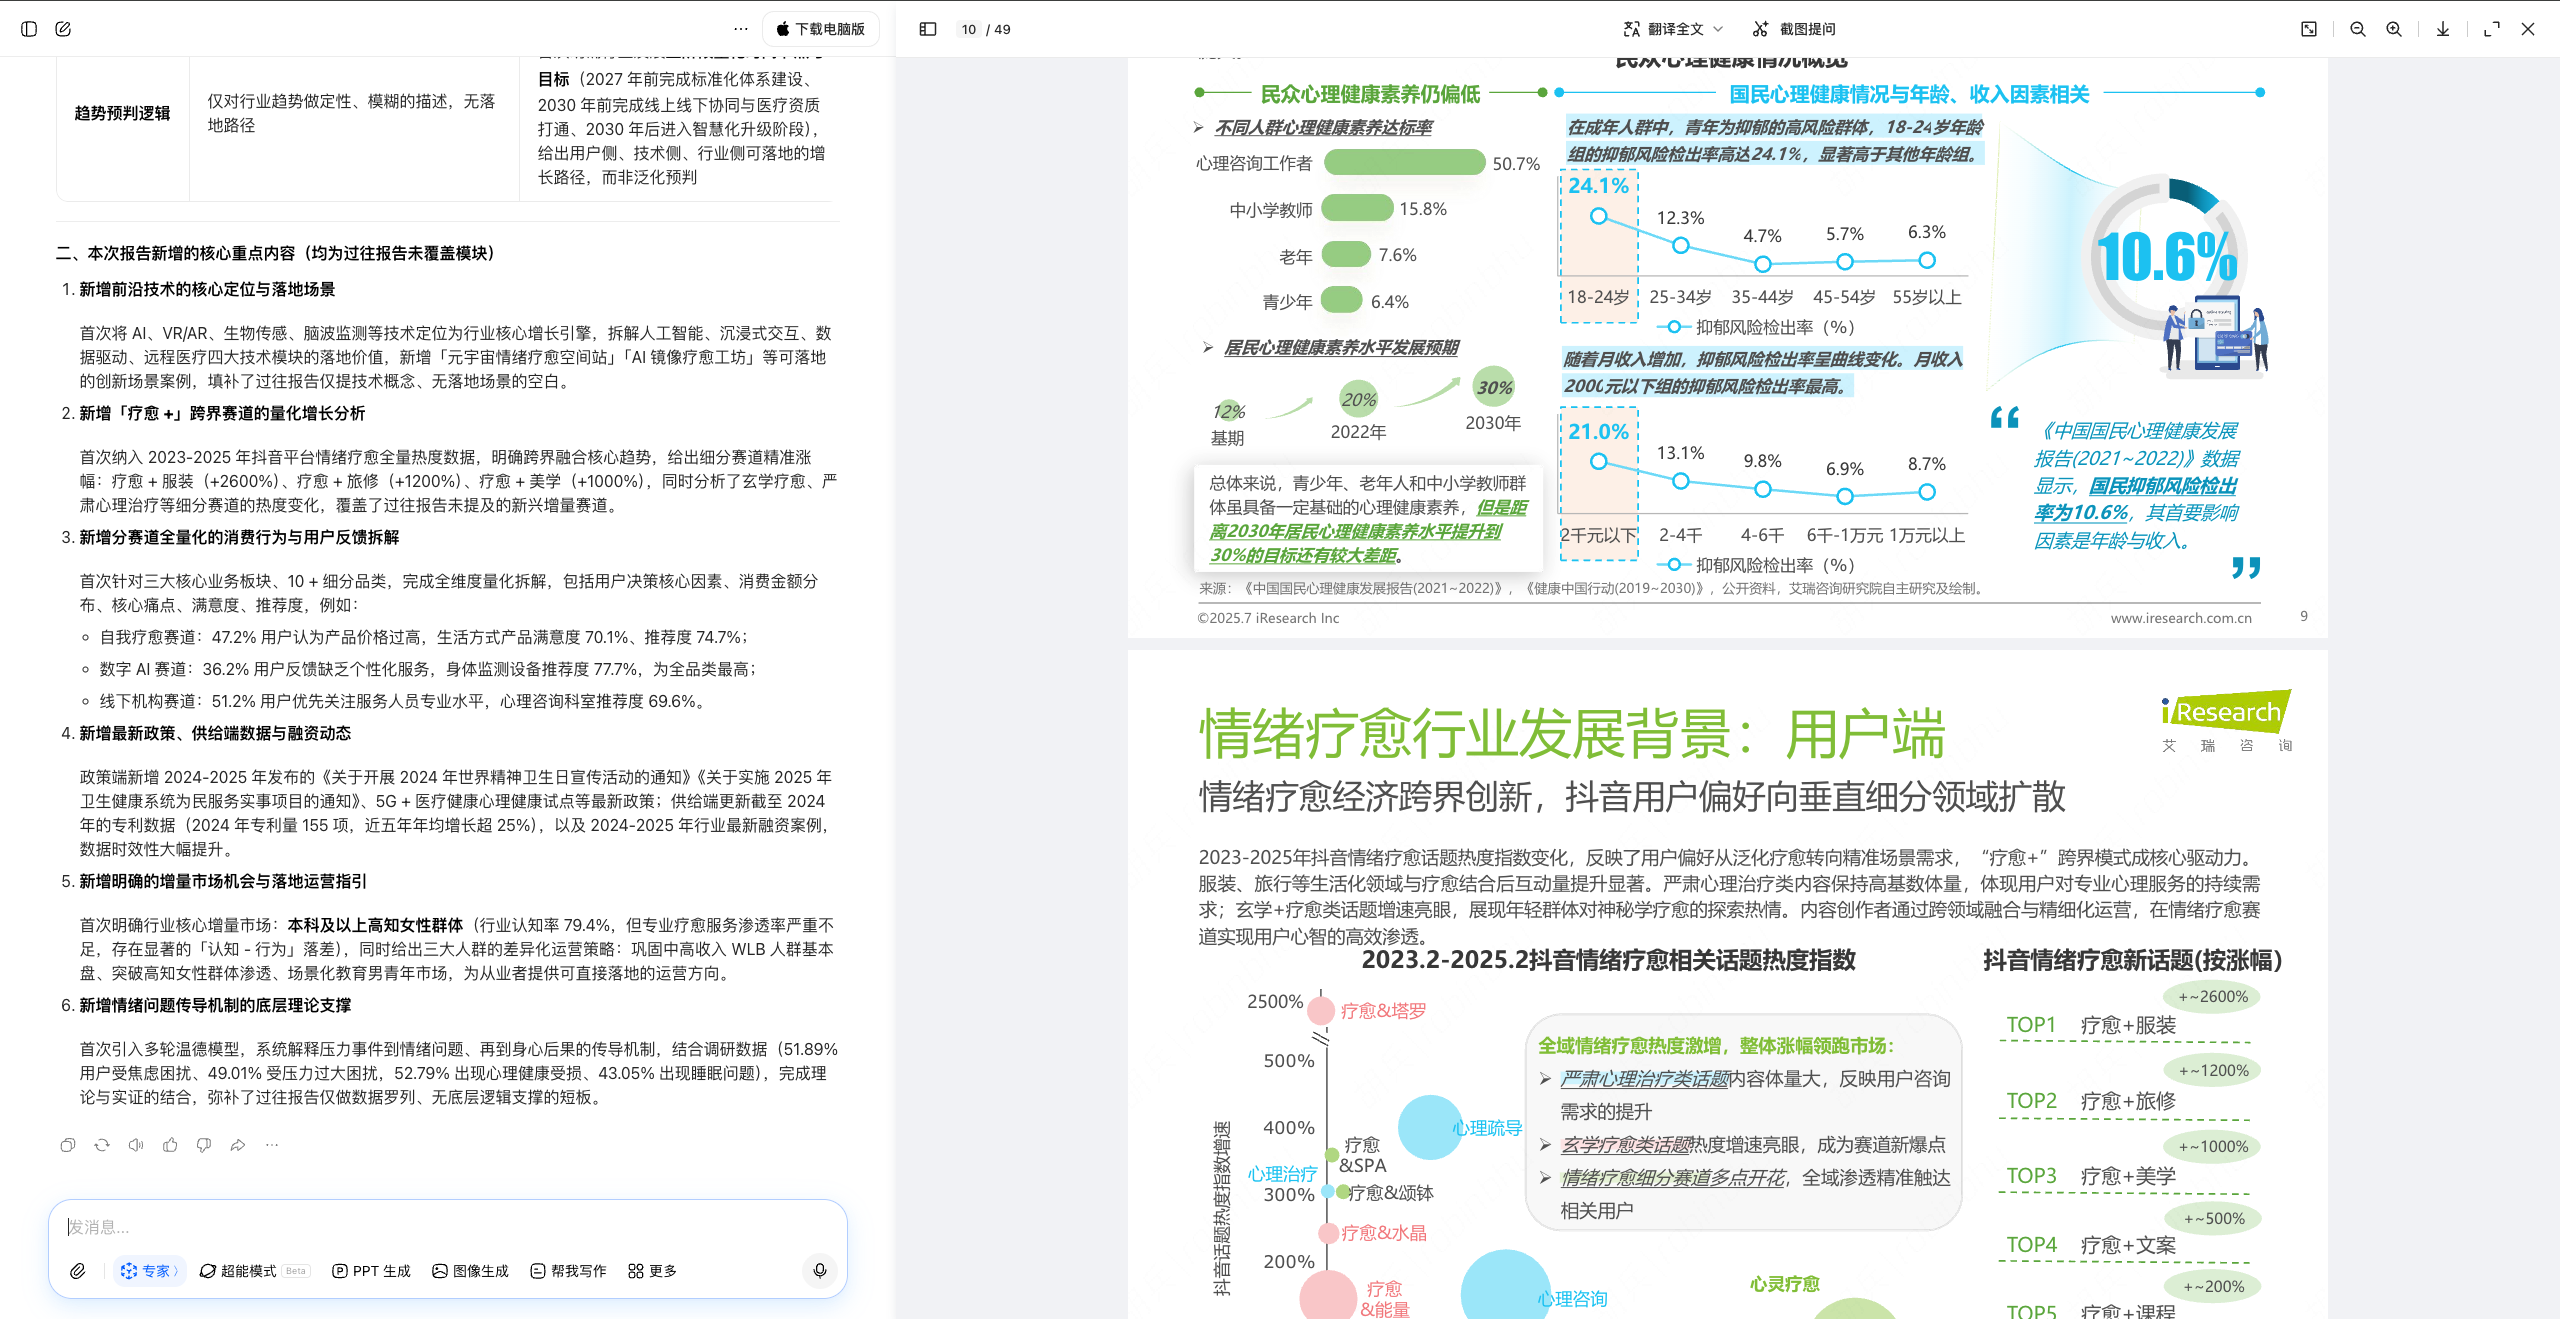The image size is (2560, 1319).
Task: Play the response aloud with speaker icon
Action: pyautogui.click(x=136, y=1145)
